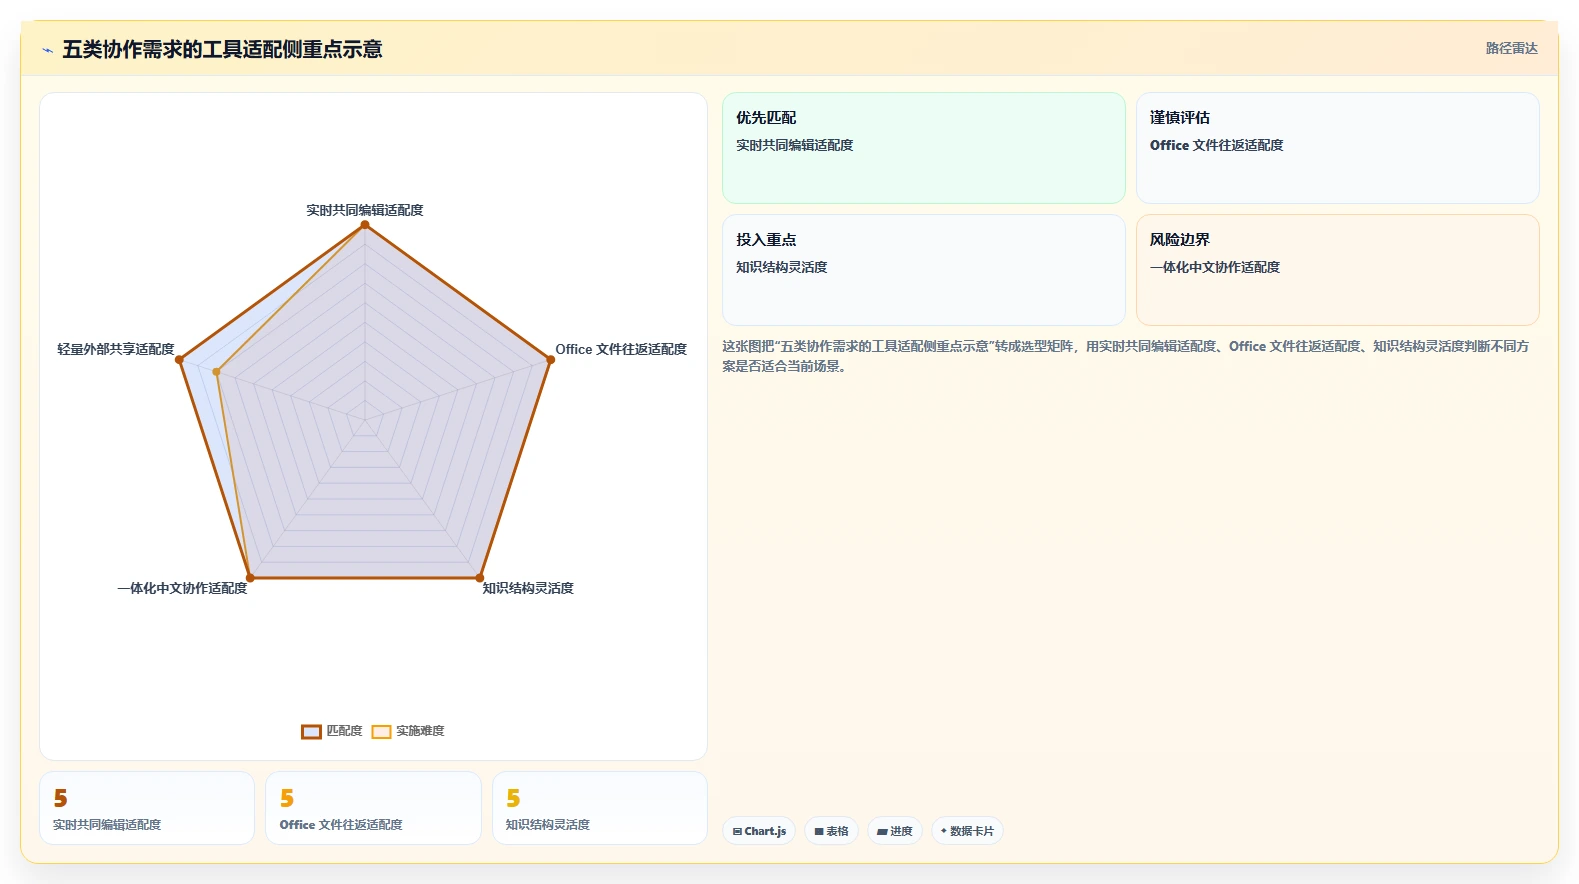Open the Office 文件往返适配度 stat card
This screenshot has width=1579, height=884.
[373, 808]
